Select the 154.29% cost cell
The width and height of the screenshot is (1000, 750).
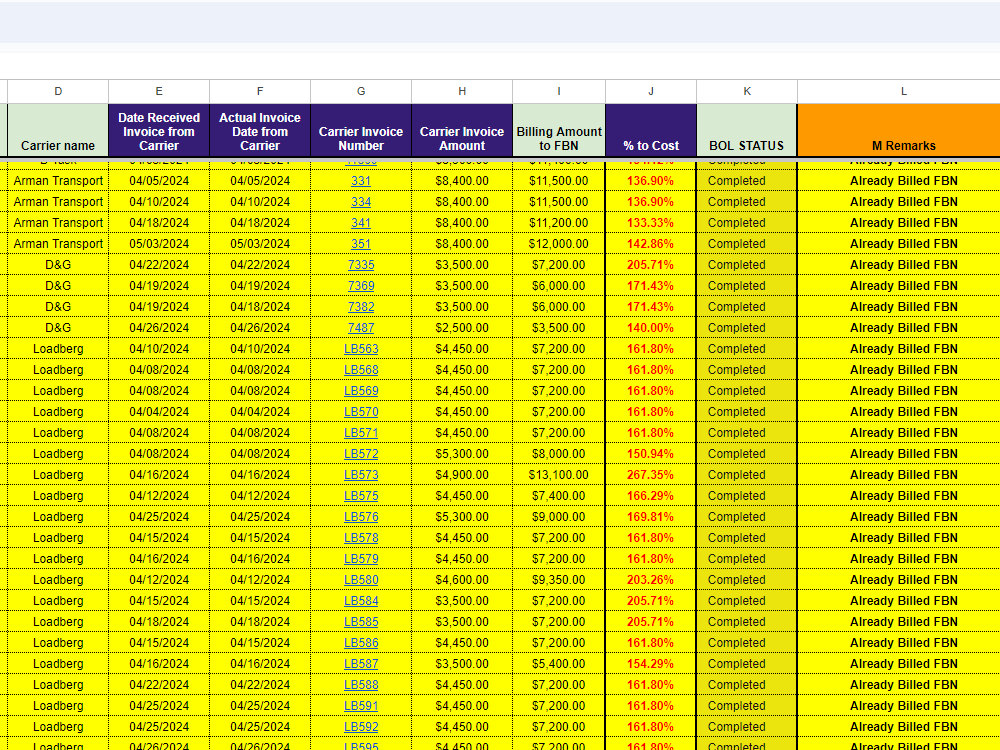651,665
